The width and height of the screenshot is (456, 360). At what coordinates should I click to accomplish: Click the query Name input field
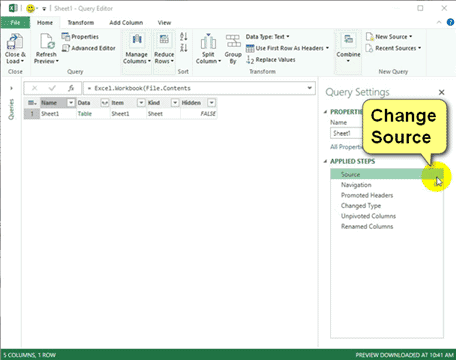[x=347, y=133]
